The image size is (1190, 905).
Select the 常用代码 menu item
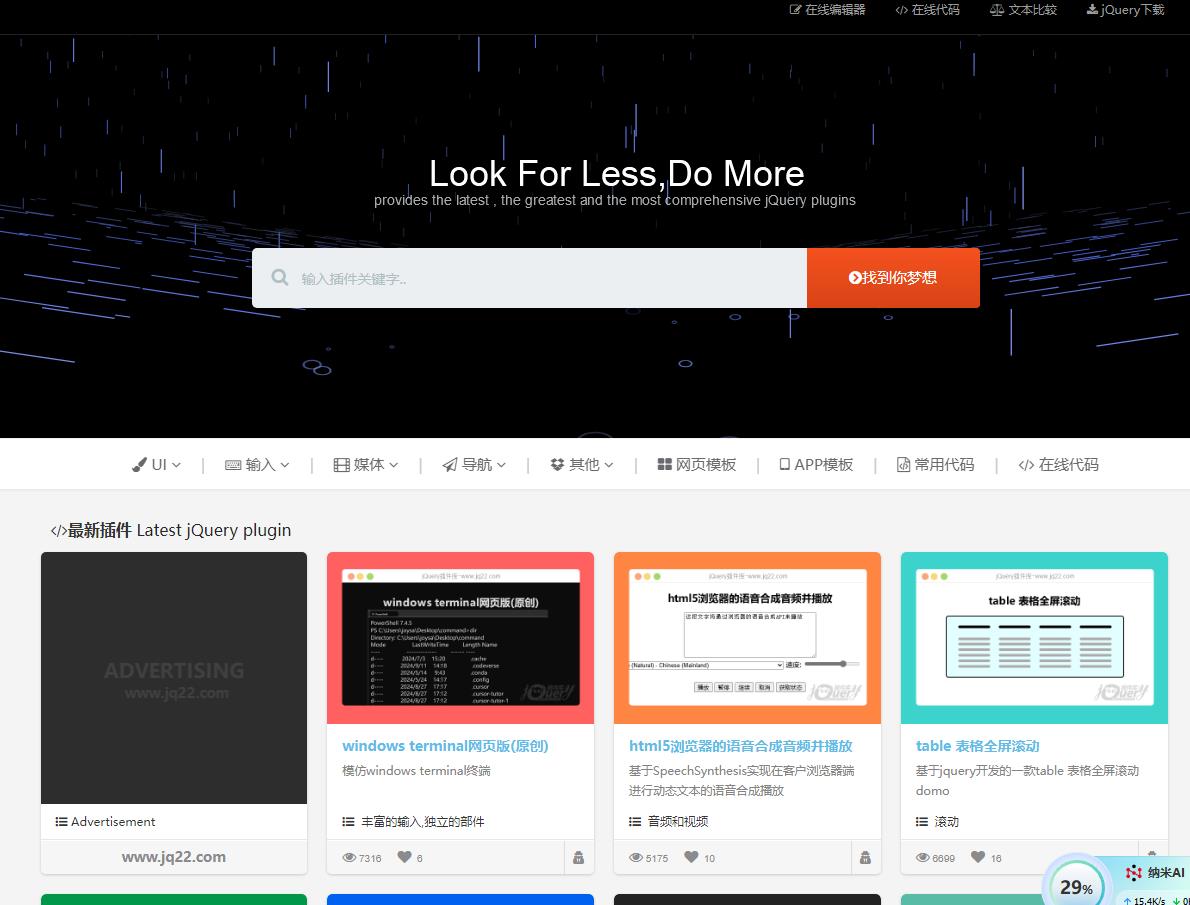pos(935,465)
